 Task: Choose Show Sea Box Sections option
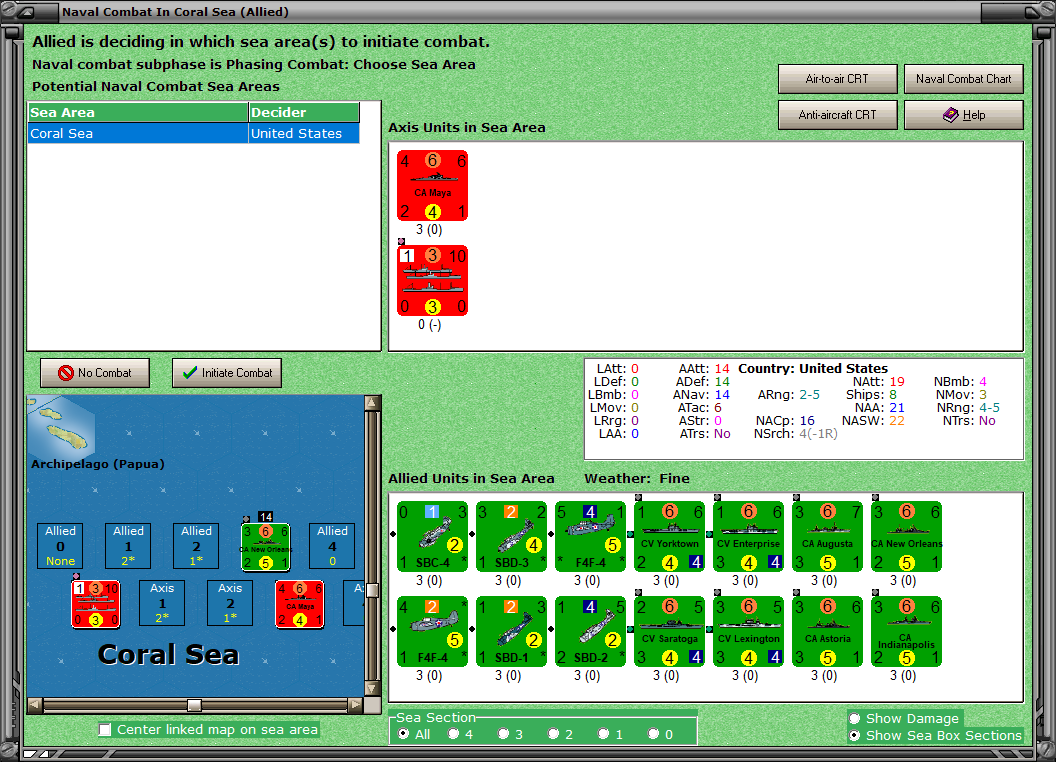[855, 736]
